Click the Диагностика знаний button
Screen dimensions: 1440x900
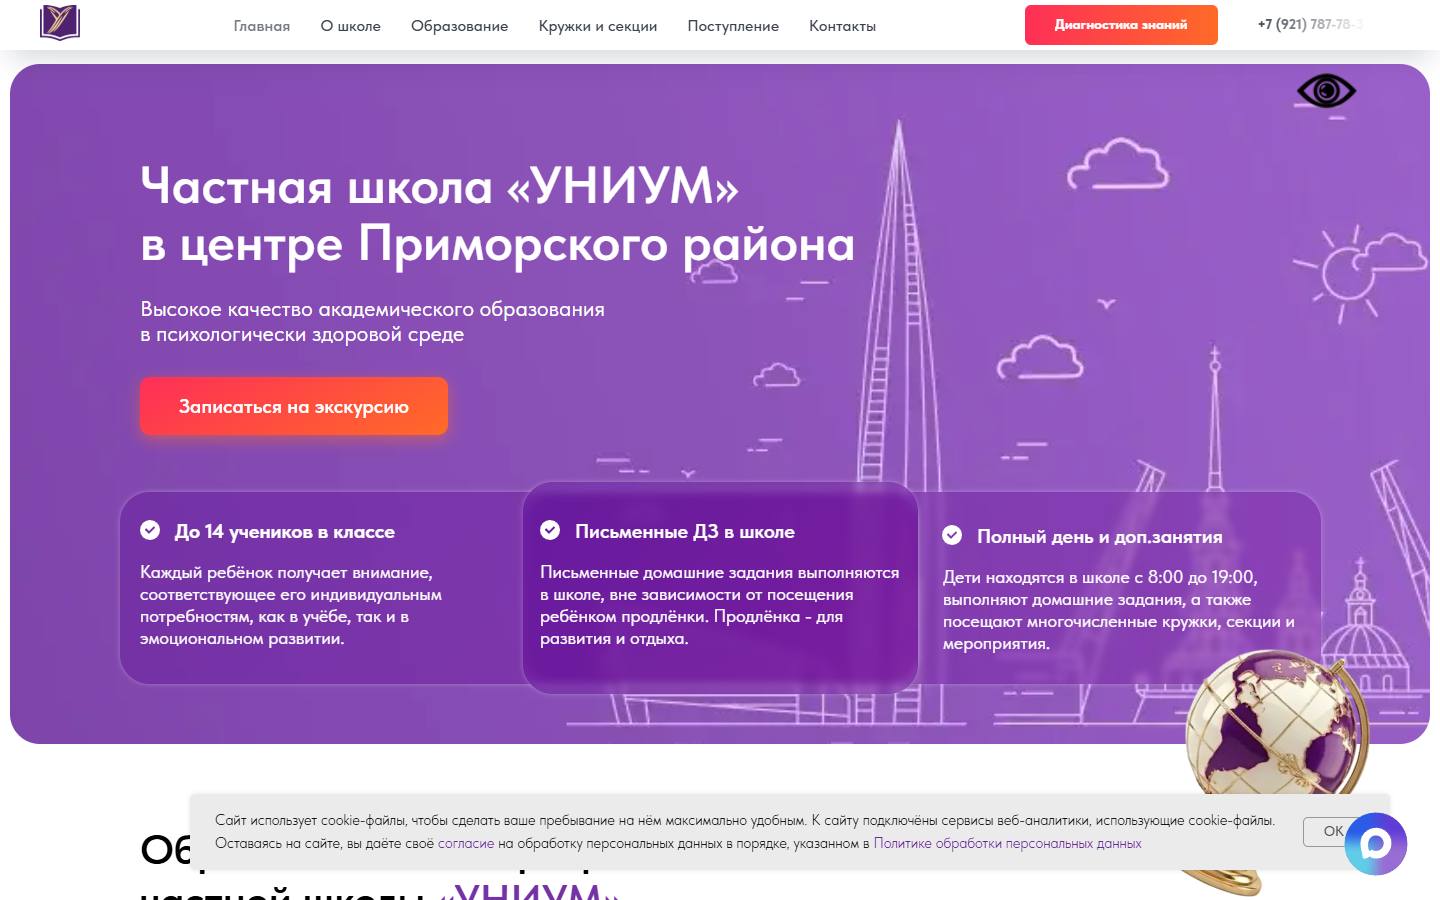click(x=1121, y=25)
